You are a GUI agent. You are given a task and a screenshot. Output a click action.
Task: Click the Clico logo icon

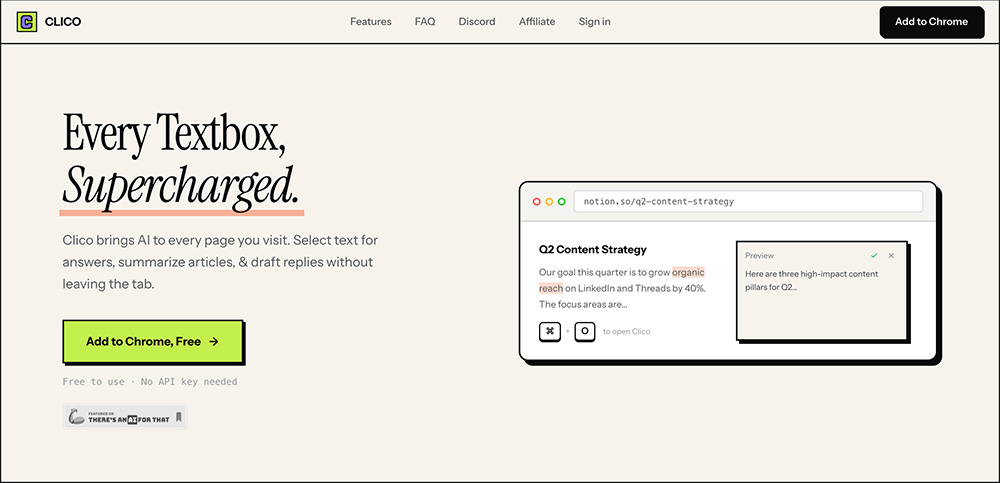click(x=27, y=22)
